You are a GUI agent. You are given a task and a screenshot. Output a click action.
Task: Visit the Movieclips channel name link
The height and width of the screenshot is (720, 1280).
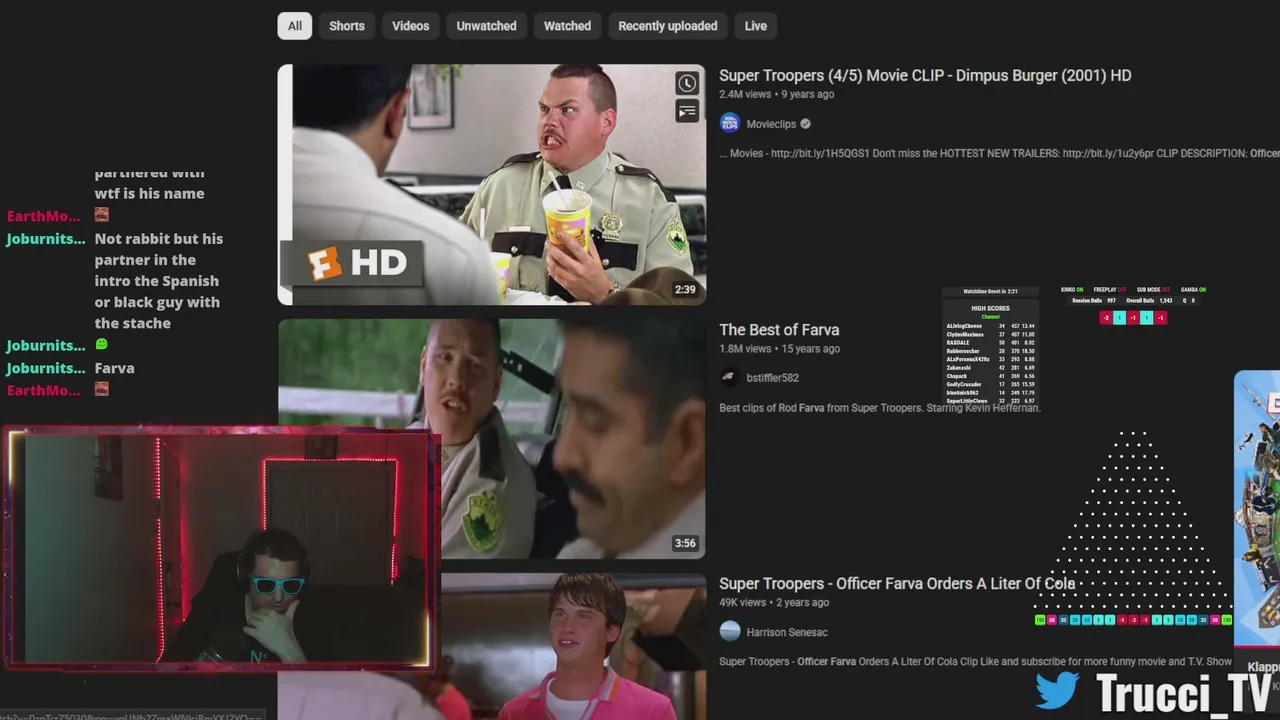point(771,124)
